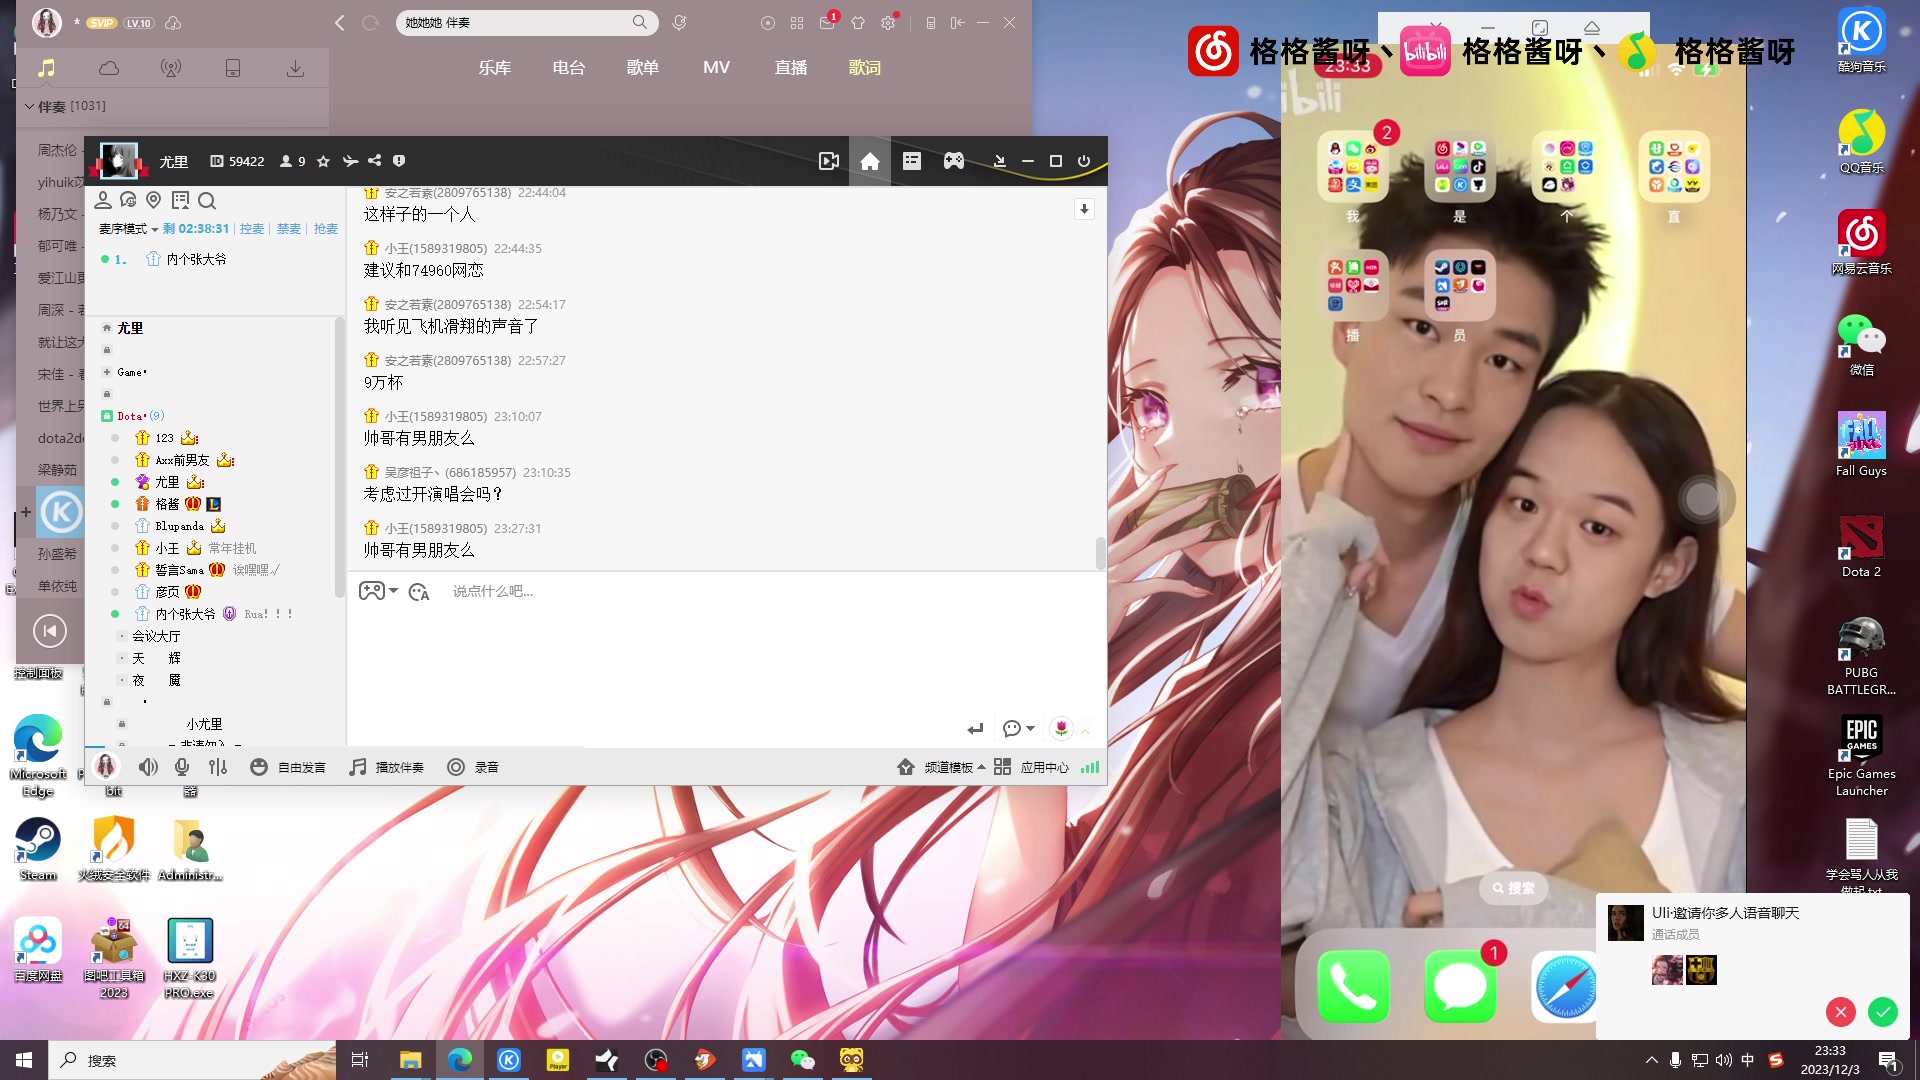Select user 格酱 in channel list
This screenshot has height=1080, width=1920.
(x=167, y=504)
